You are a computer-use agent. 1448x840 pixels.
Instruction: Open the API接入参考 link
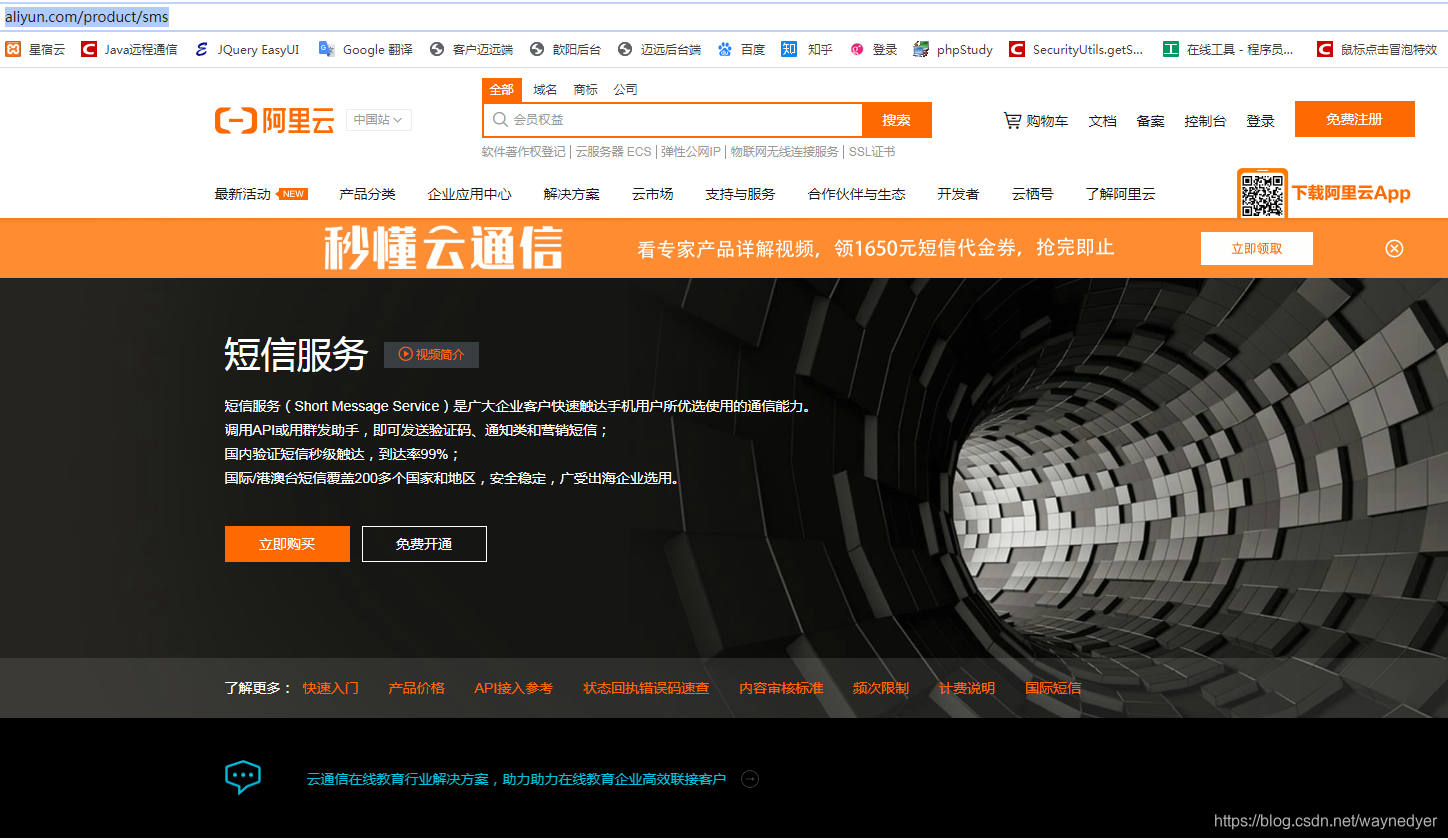click(513, 688)
